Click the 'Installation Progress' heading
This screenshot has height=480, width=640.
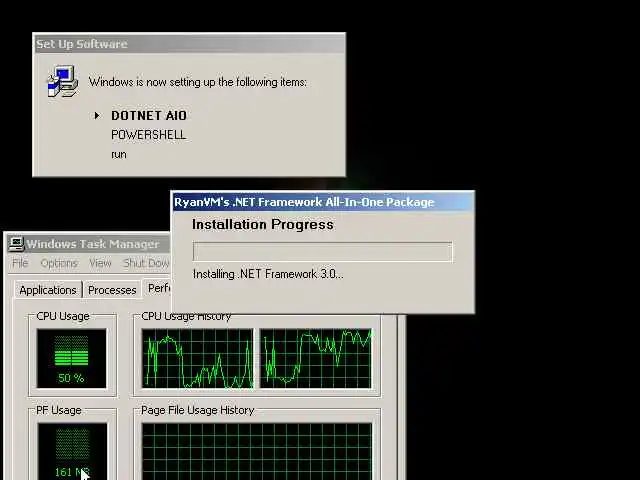pyautogui.click(x=263, y=224)
